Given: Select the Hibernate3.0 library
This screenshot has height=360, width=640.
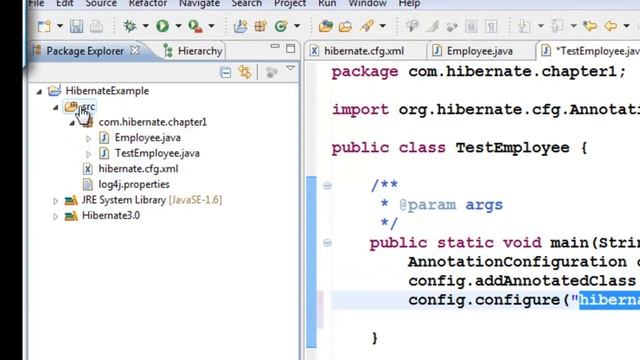Looking at the screenshot, I should [111, 215].
